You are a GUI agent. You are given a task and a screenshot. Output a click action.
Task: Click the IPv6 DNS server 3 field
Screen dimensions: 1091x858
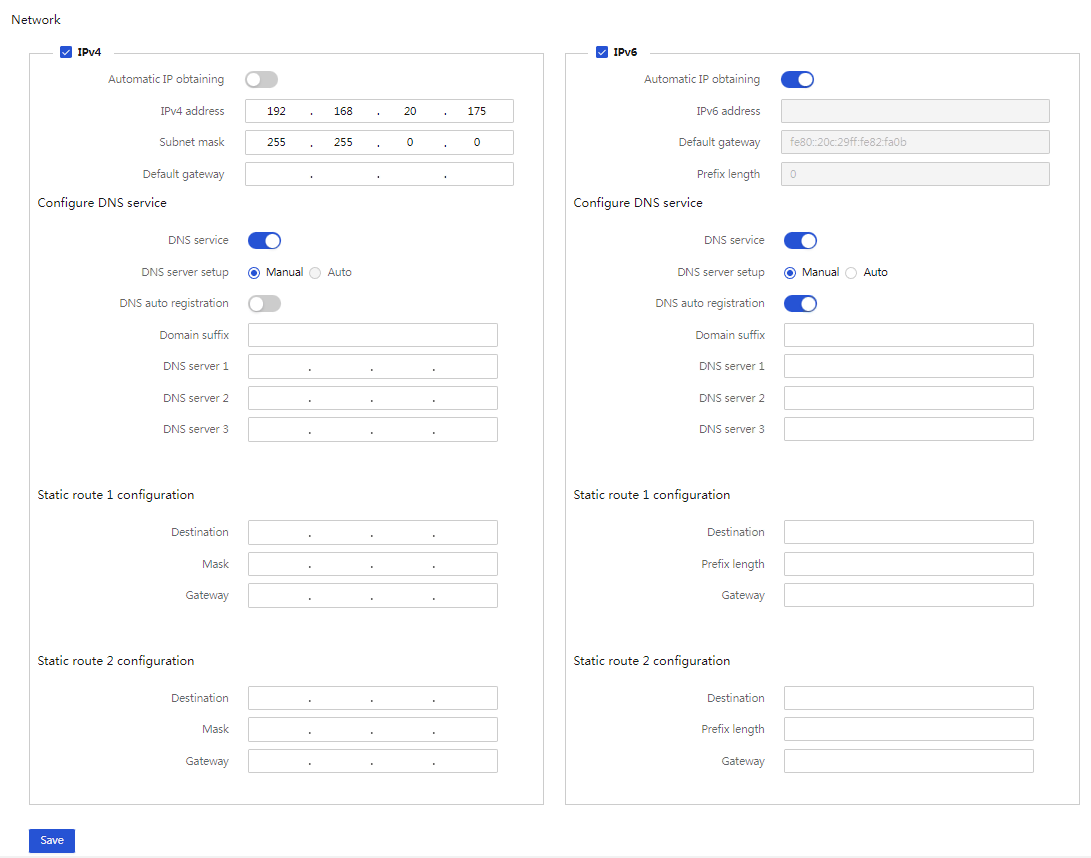click(x=909, y=429)
